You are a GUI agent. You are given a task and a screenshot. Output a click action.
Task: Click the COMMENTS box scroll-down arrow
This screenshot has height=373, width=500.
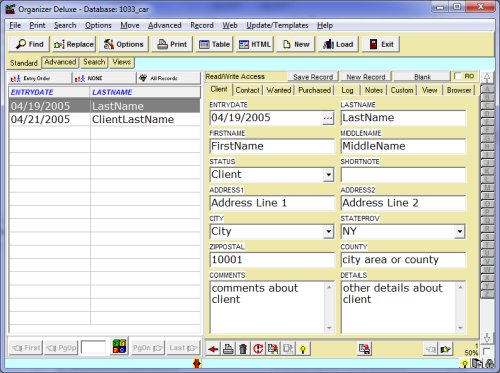click(x=329, y=328)
